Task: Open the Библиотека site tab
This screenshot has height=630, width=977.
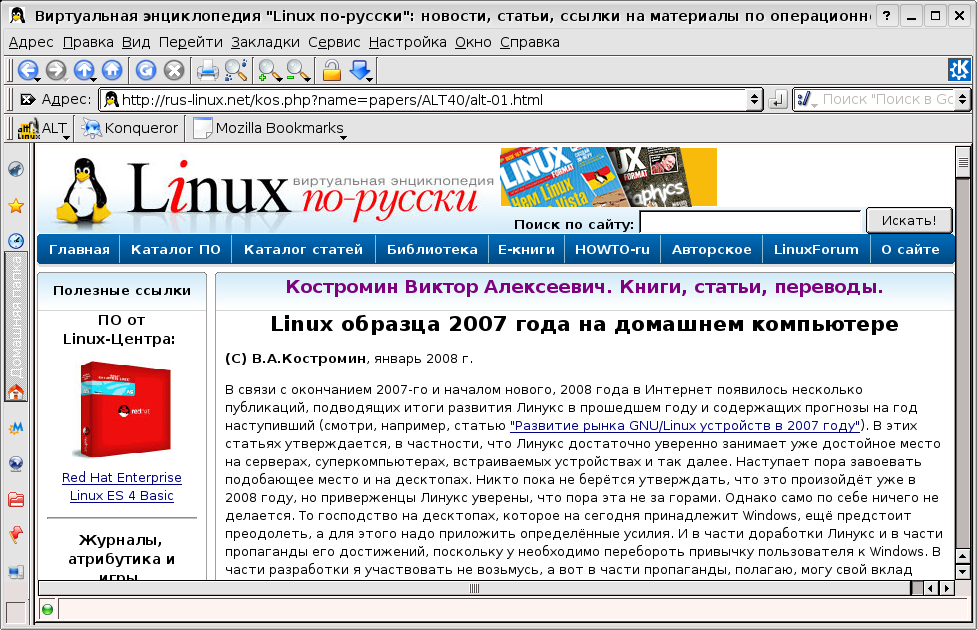Action: 432,249
